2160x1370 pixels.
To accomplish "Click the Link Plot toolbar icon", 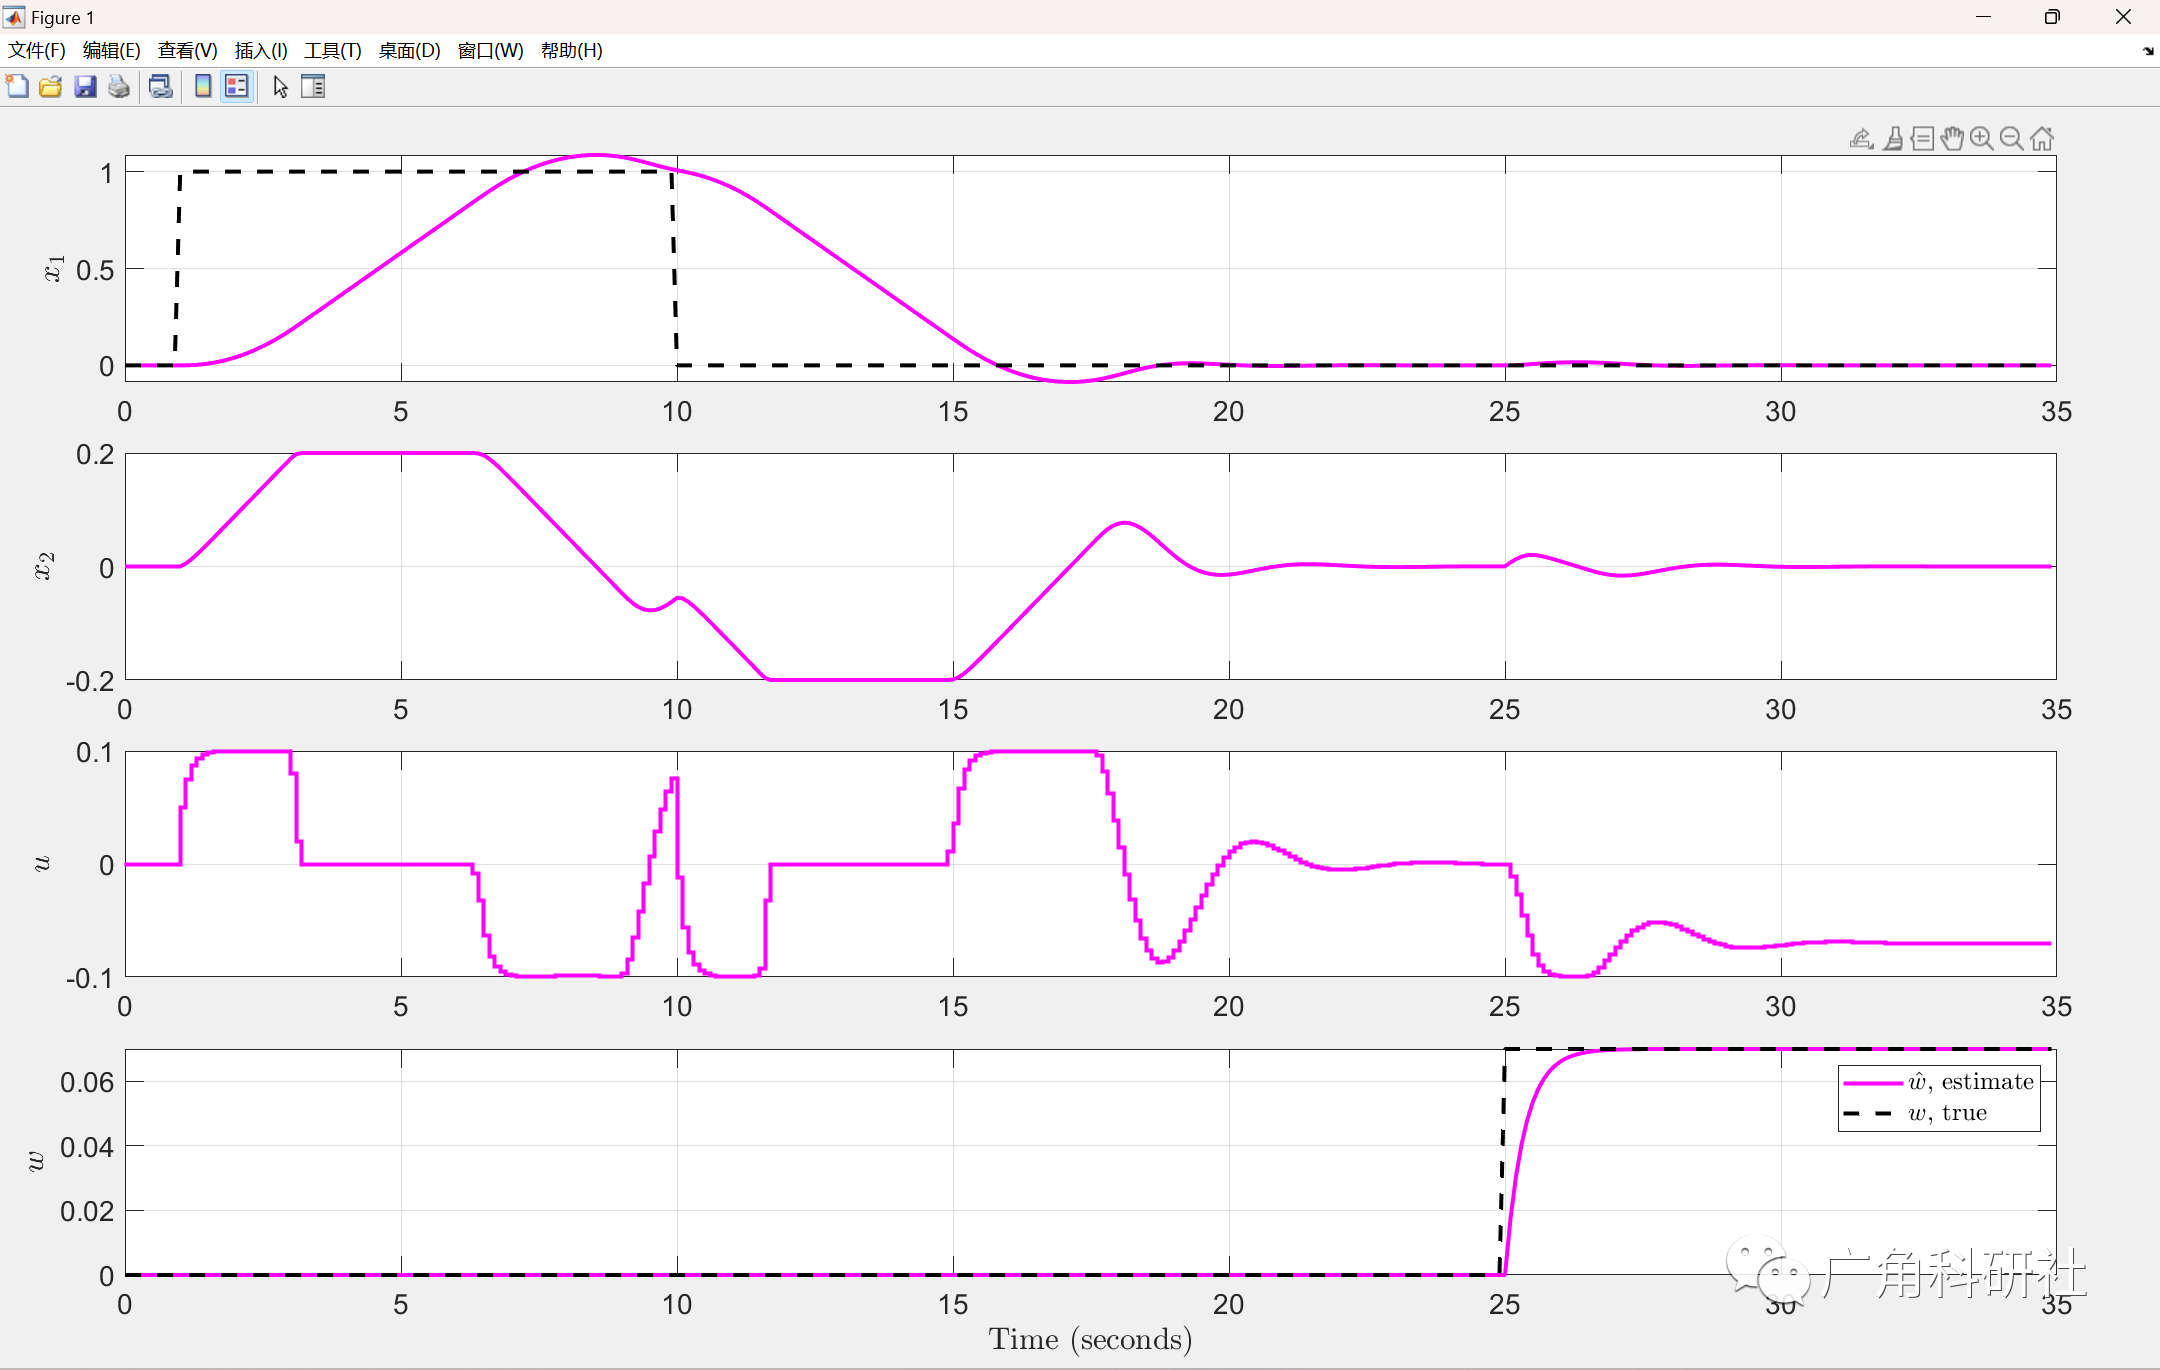I will tap(160, 87).
